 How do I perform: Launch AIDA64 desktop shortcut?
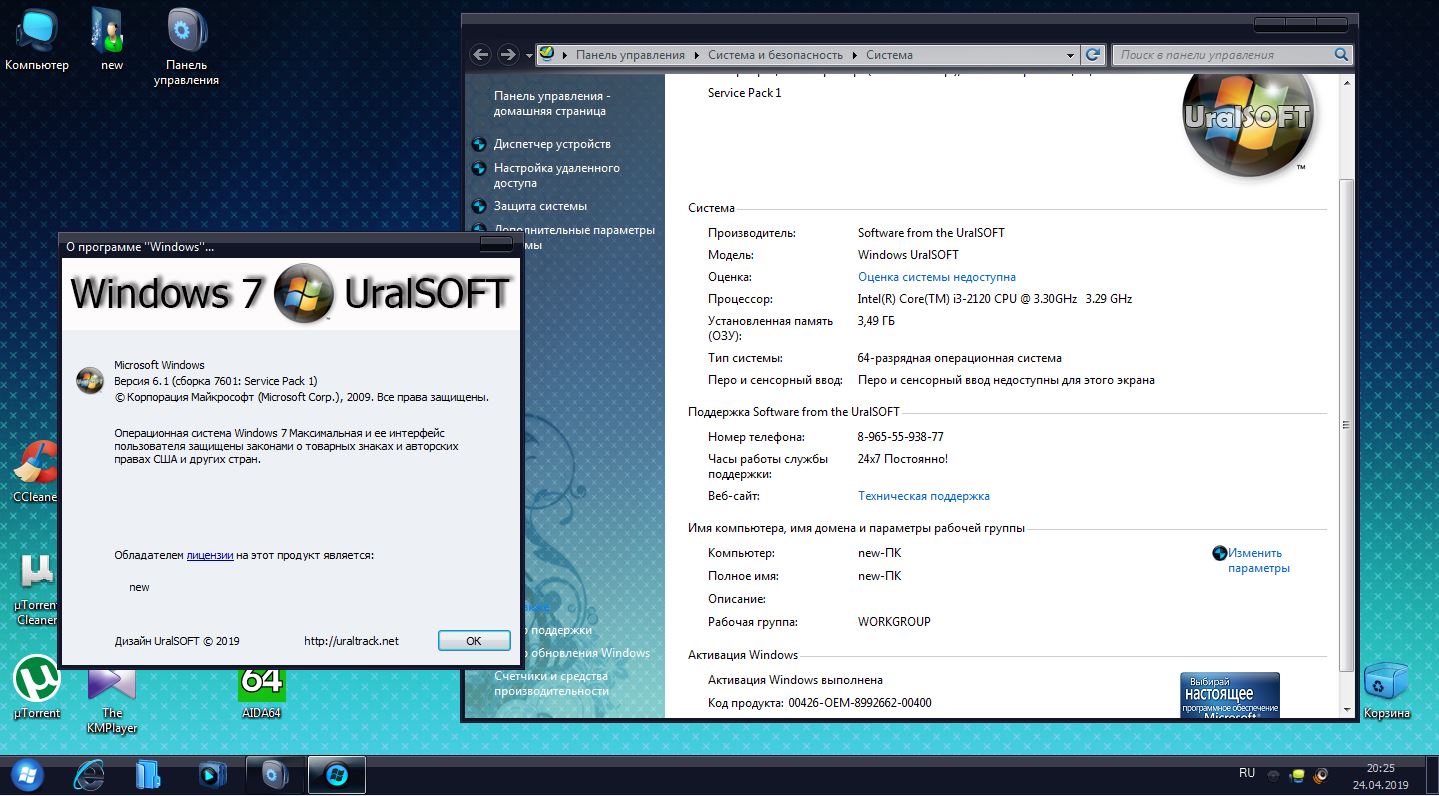tap(261, 692)
